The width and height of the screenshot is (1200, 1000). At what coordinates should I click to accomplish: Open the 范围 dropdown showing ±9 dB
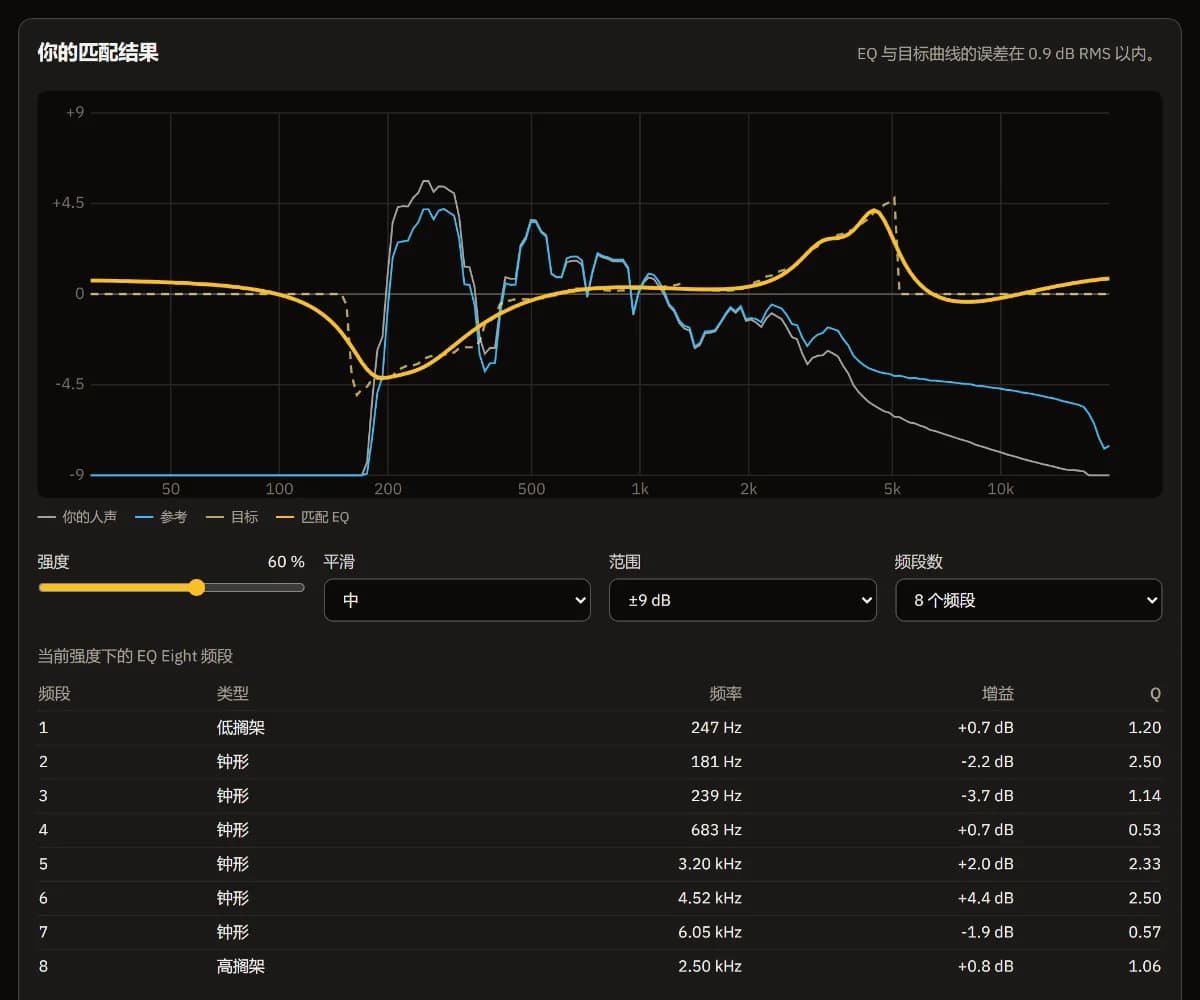tap(743, 600)
